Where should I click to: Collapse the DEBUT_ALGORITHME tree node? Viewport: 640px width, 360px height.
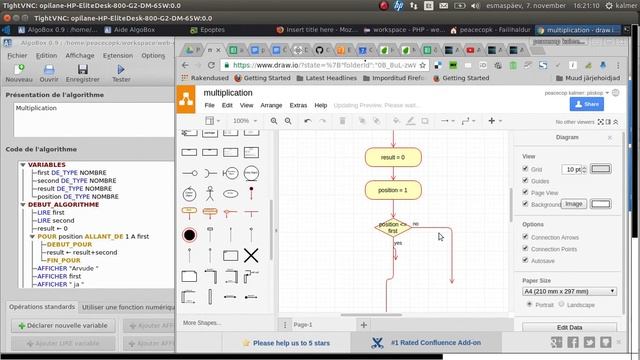23,204
